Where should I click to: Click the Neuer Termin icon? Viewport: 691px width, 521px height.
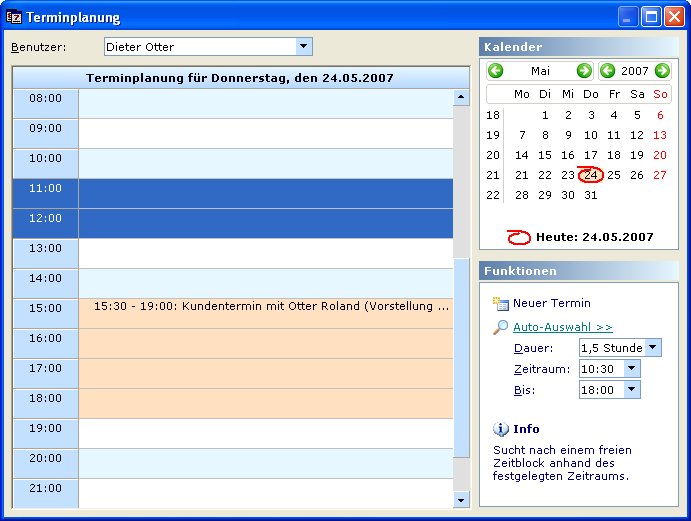click(x=501, y=303)
